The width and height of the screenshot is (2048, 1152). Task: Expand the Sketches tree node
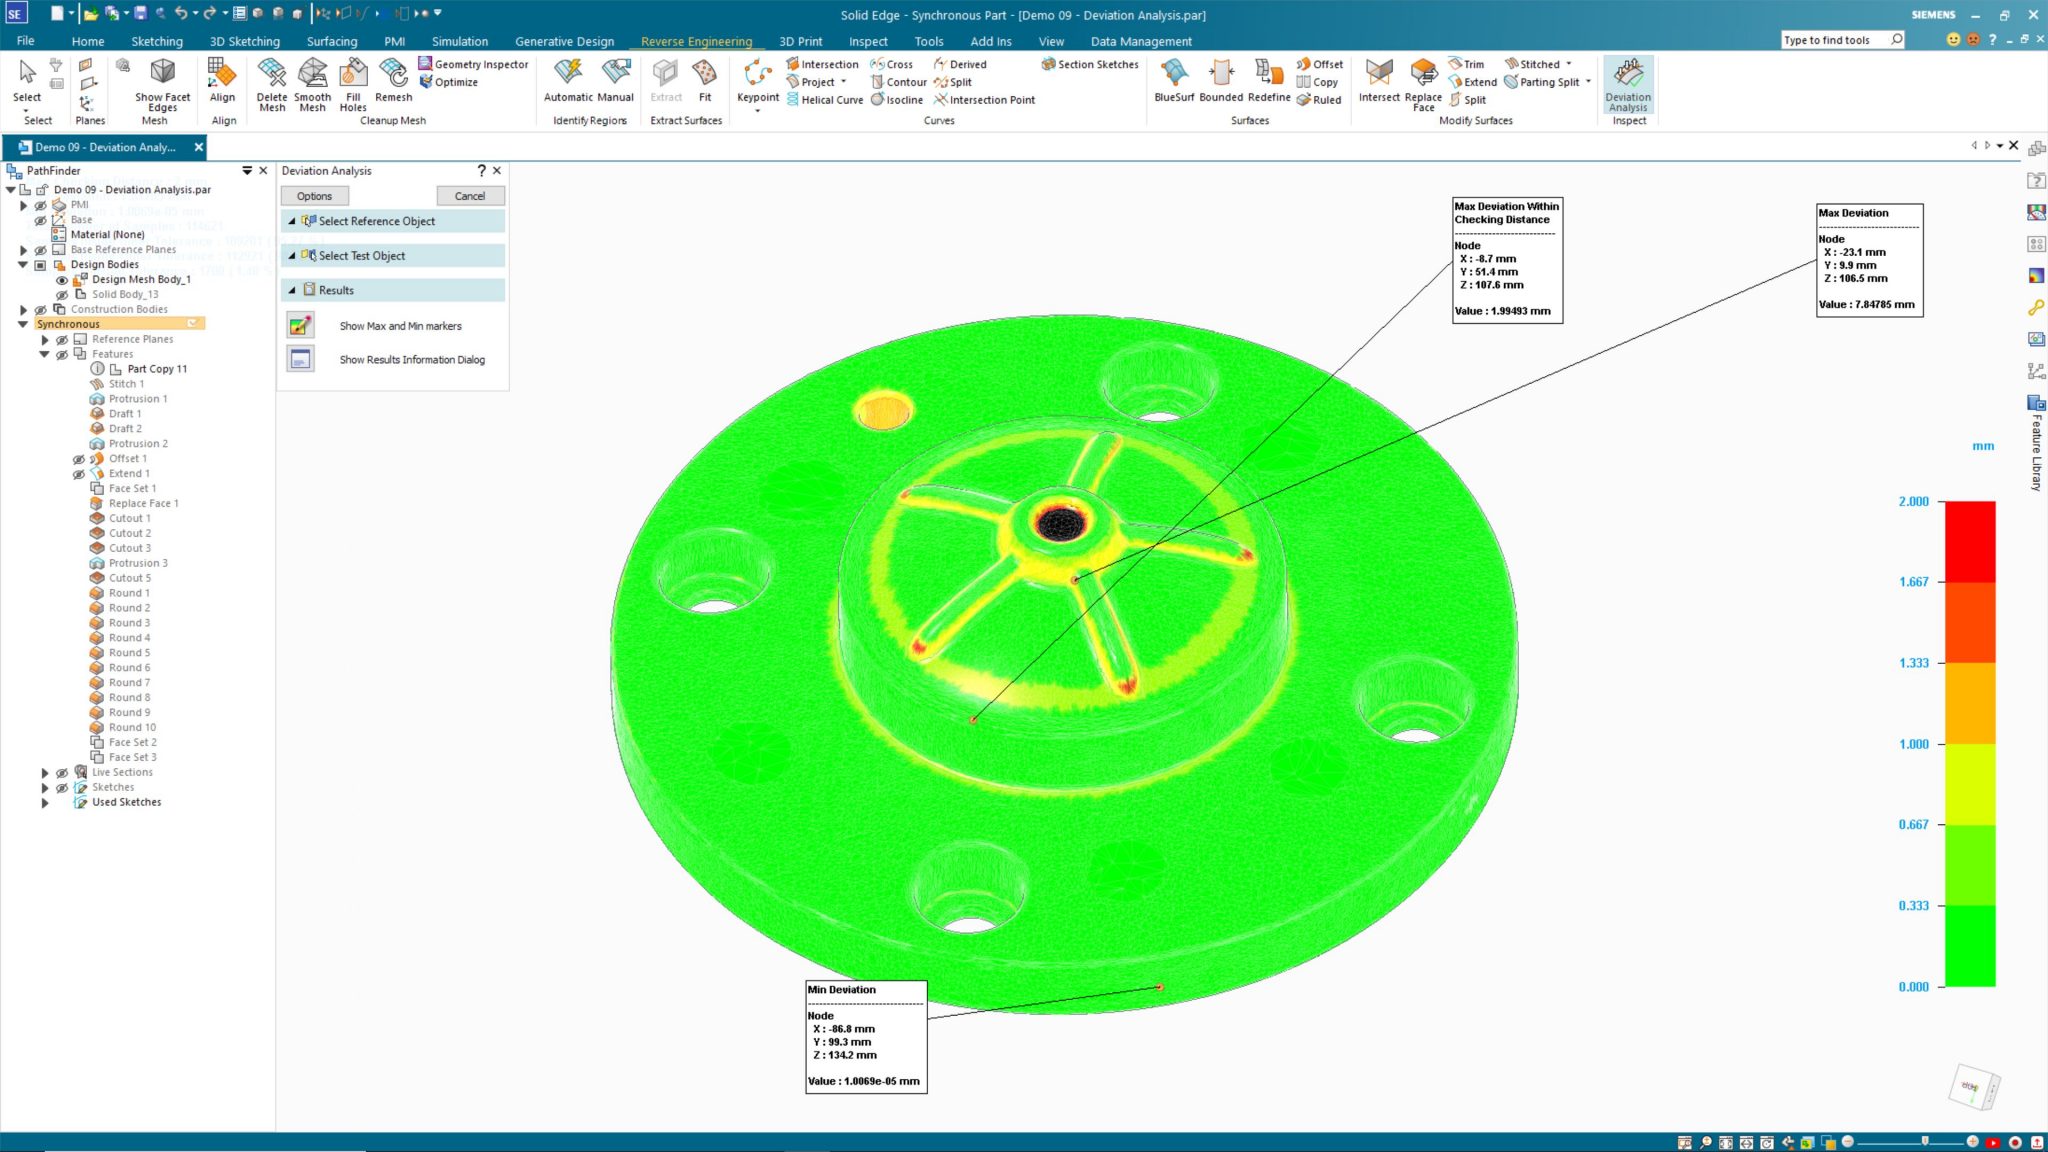click(44, 788)
